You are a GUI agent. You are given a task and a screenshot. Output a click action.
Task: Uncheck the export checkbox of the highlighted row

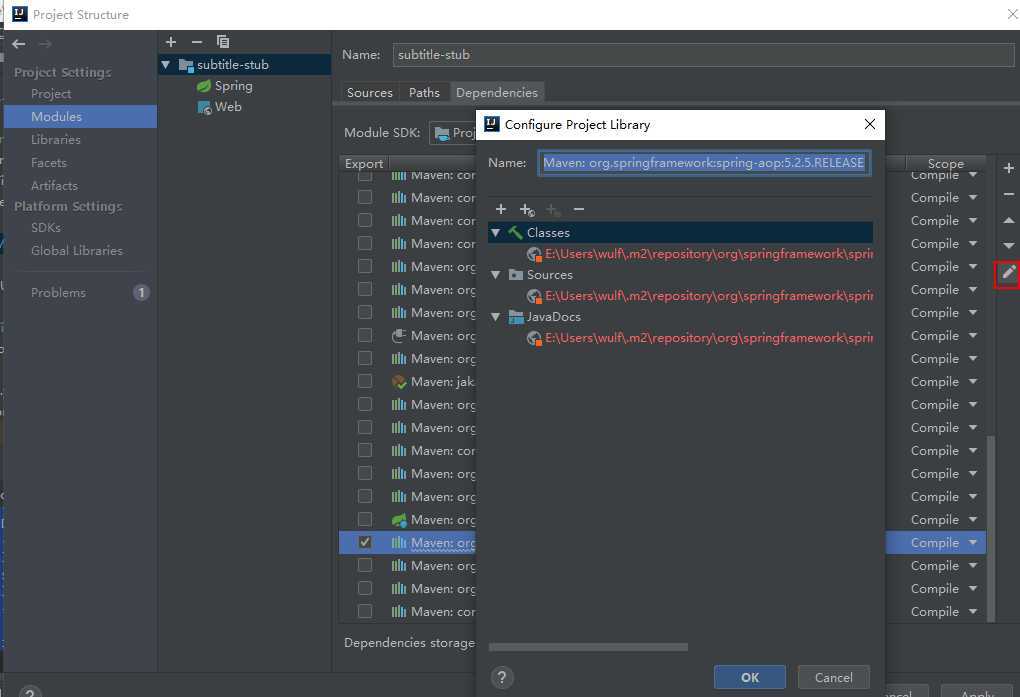[365, 542]
